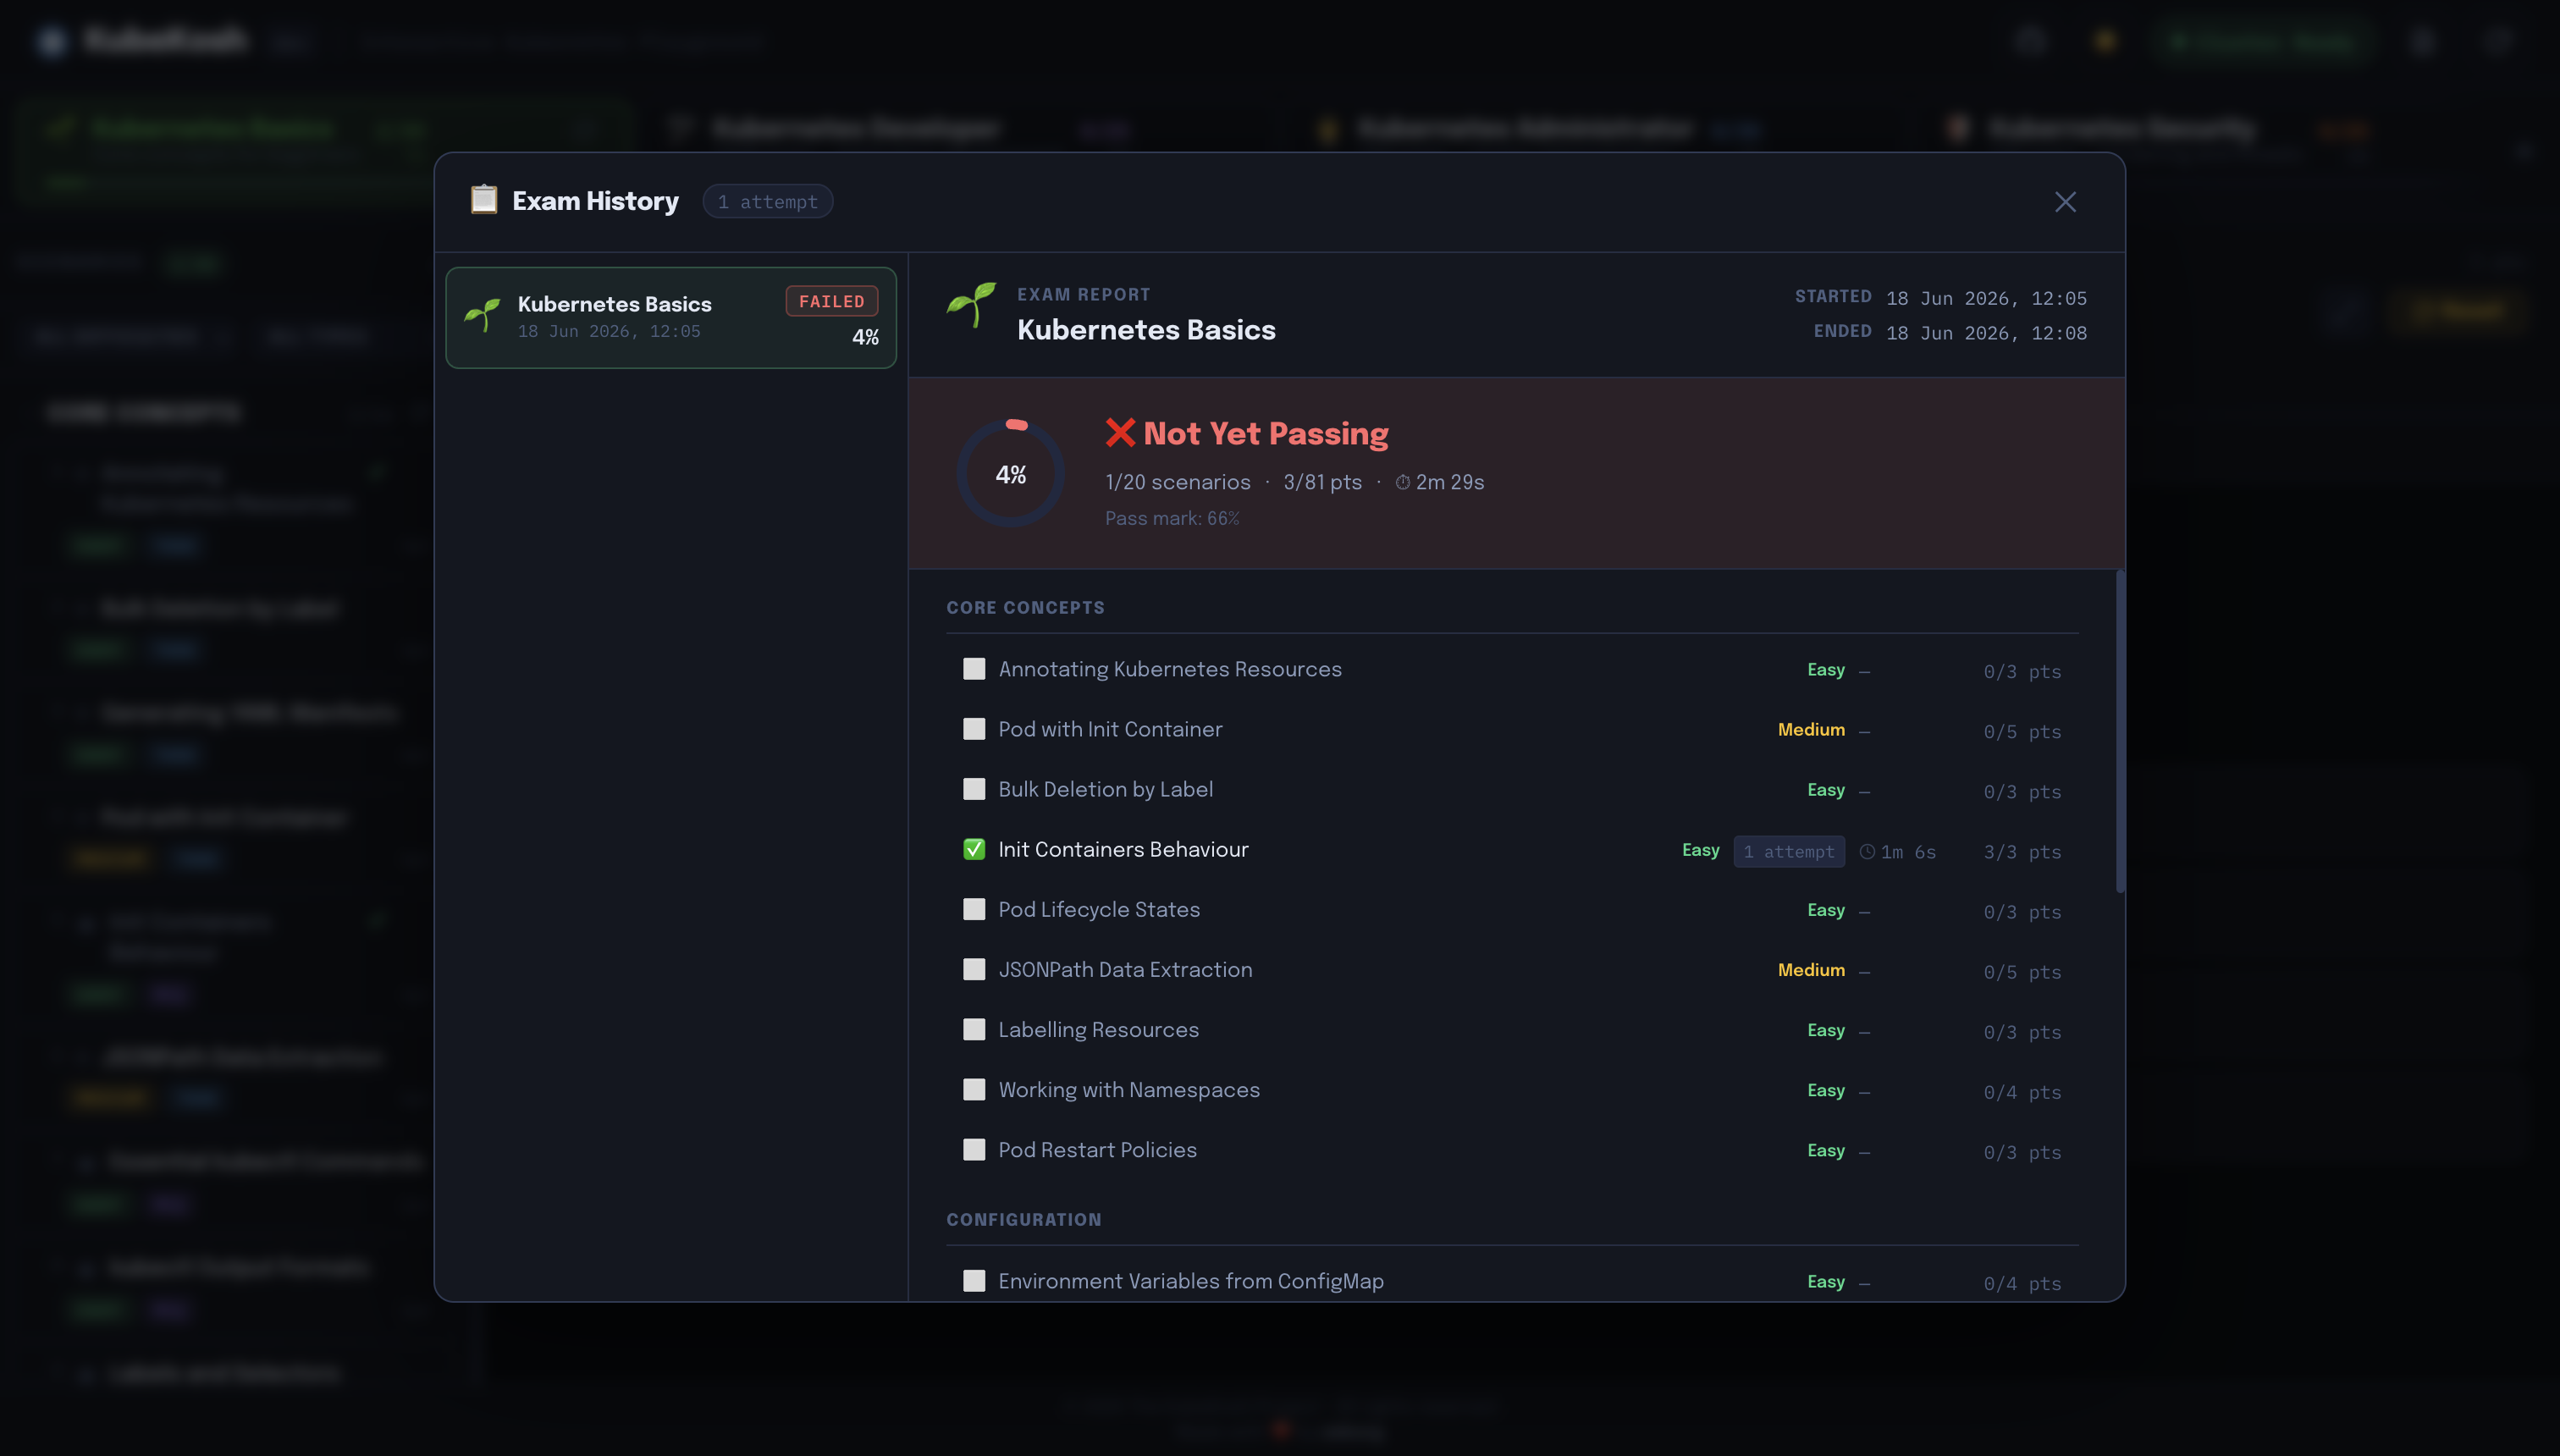Open the Pod Restart Policies scenario
This screenshot has width=2560, height=1456.
pos(1512,1150)
